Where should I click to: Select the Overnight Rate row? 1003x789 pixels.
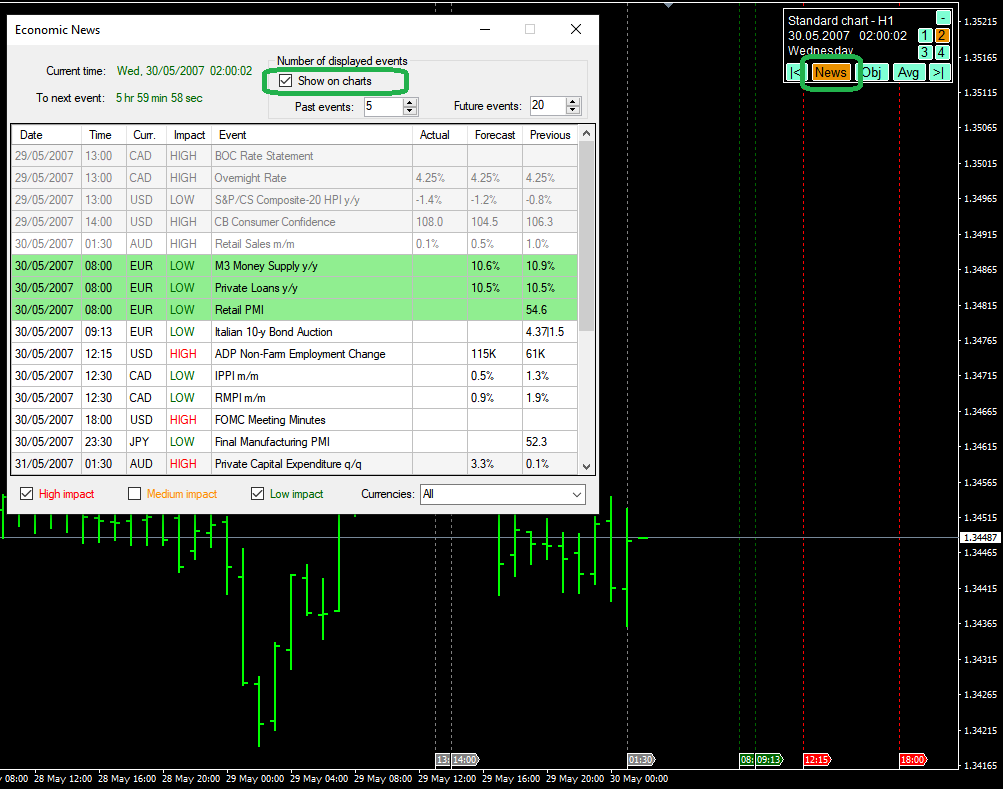click(294, 178)
